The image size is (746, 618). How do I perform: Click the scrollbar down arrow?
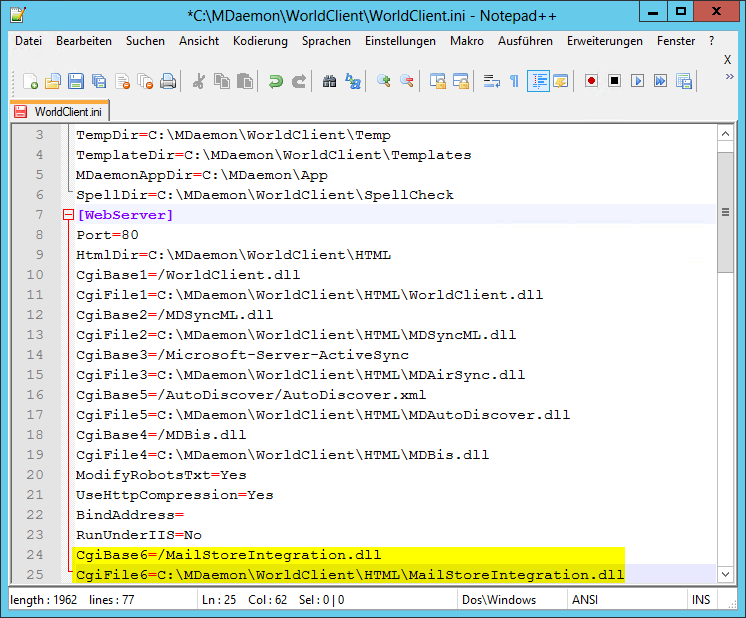pos(727,575)
